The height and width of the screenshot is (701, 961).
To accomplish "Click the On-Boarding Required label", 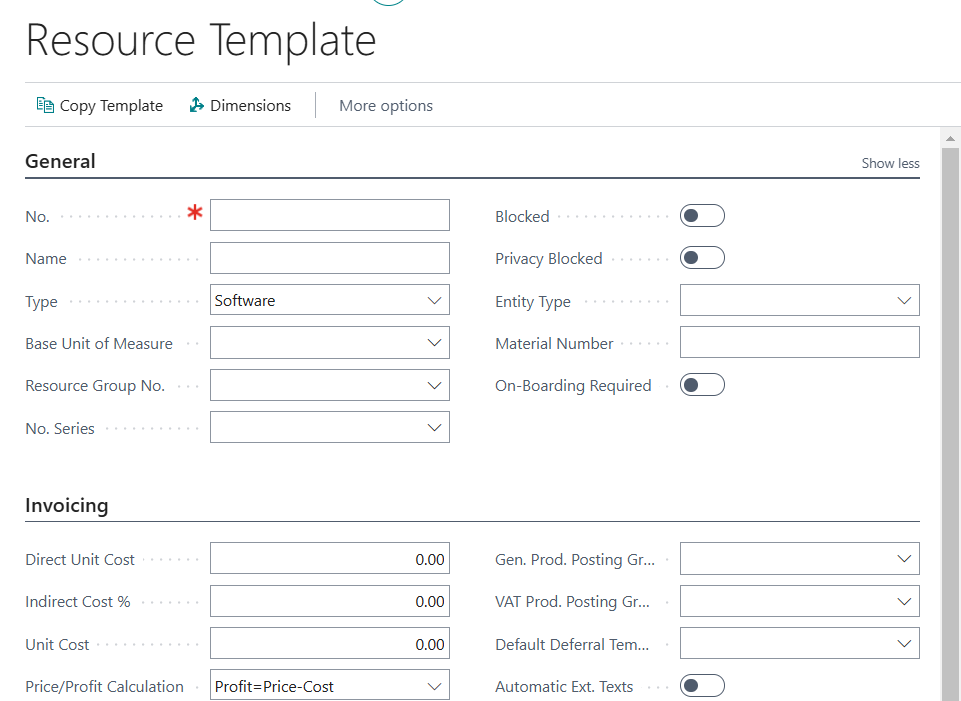I will point(573,385).
